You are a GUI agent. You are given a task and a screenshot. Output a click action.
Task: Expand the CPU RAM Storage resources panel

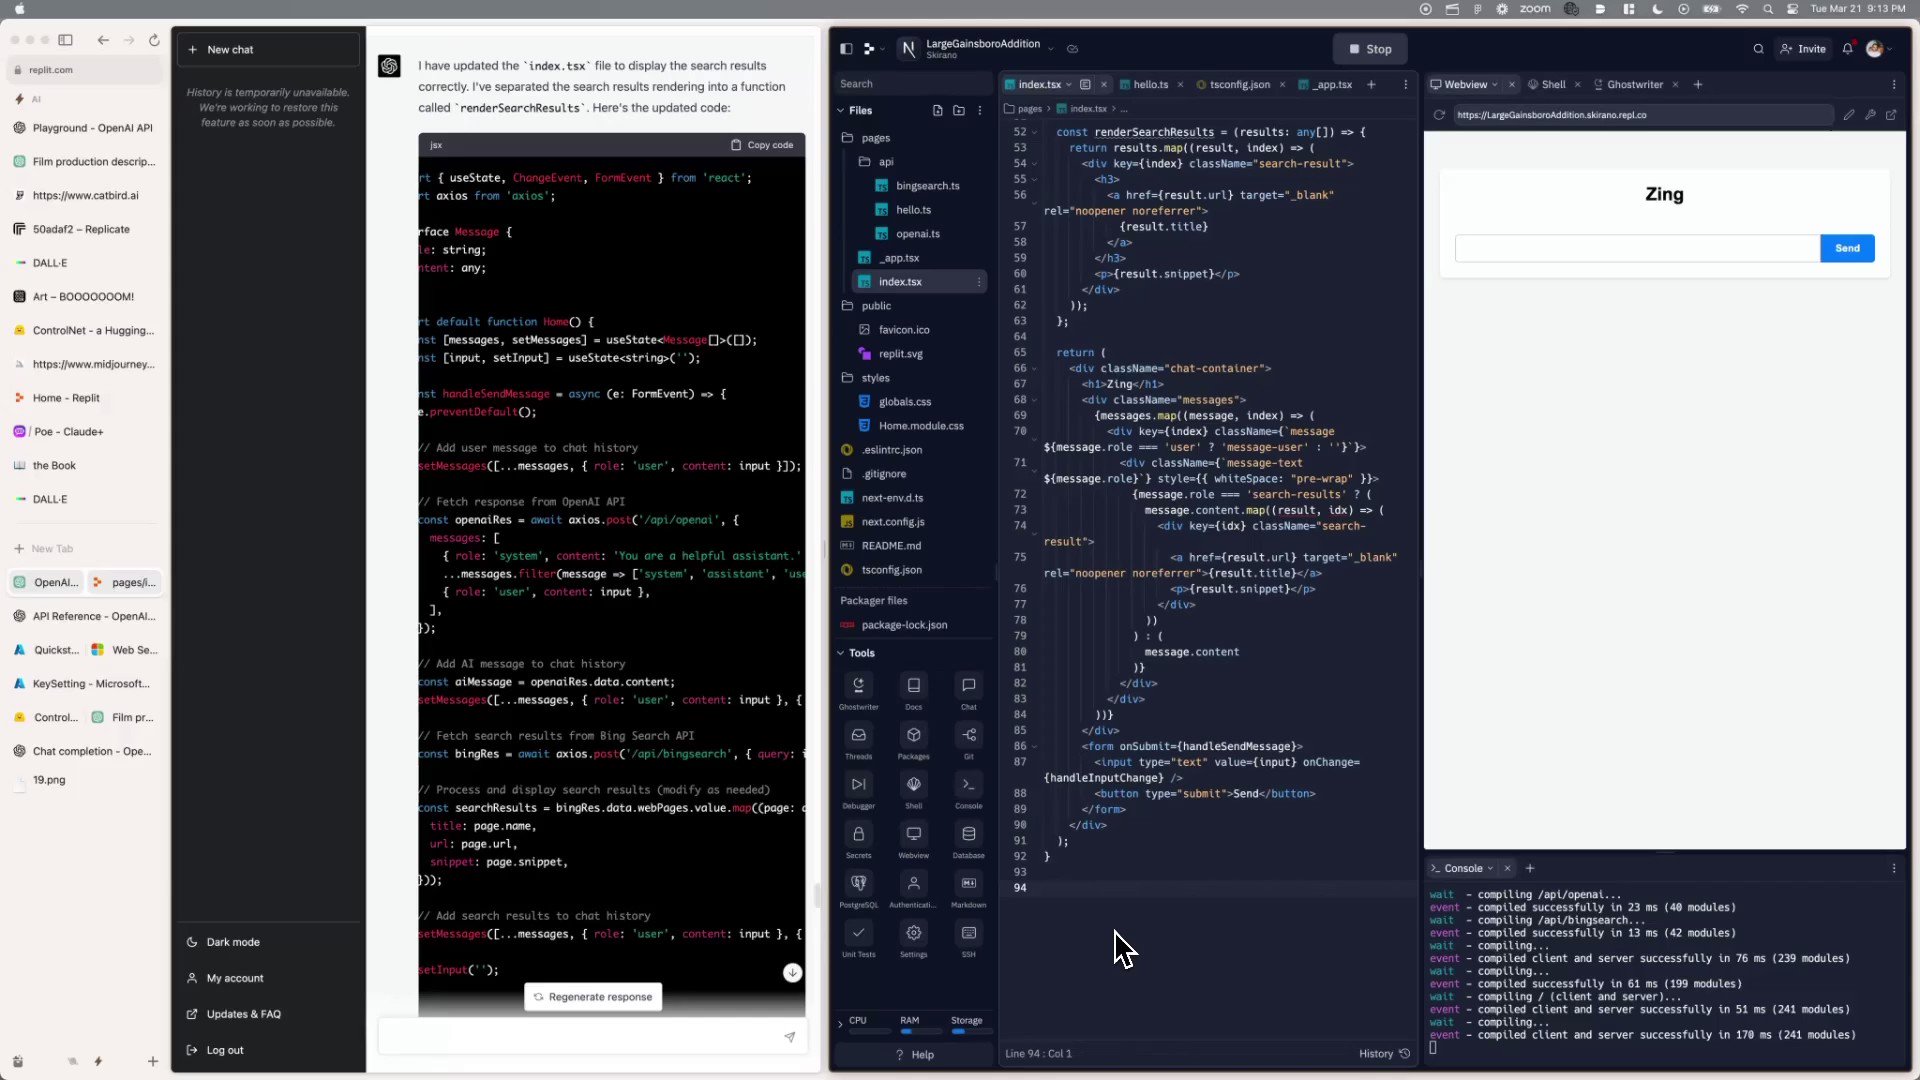pyautogui.click(x=840, y=1024)
